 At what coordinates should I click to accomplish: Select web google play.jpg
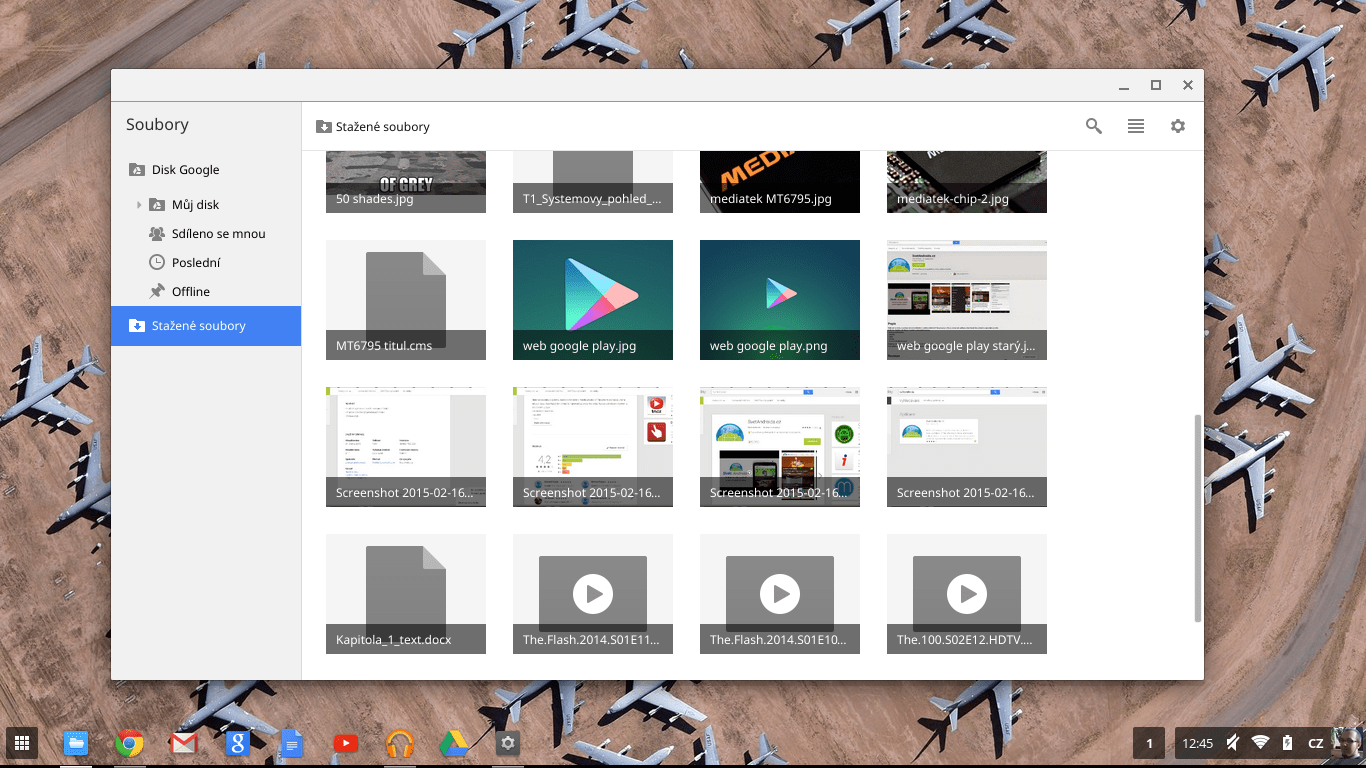(593, 300)
